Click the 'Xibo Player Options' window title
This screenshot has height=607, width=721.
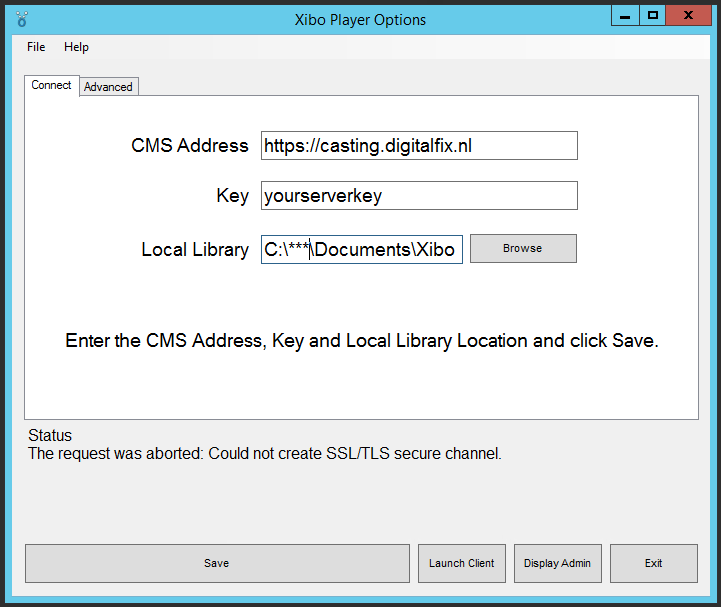tap(360, 20)
